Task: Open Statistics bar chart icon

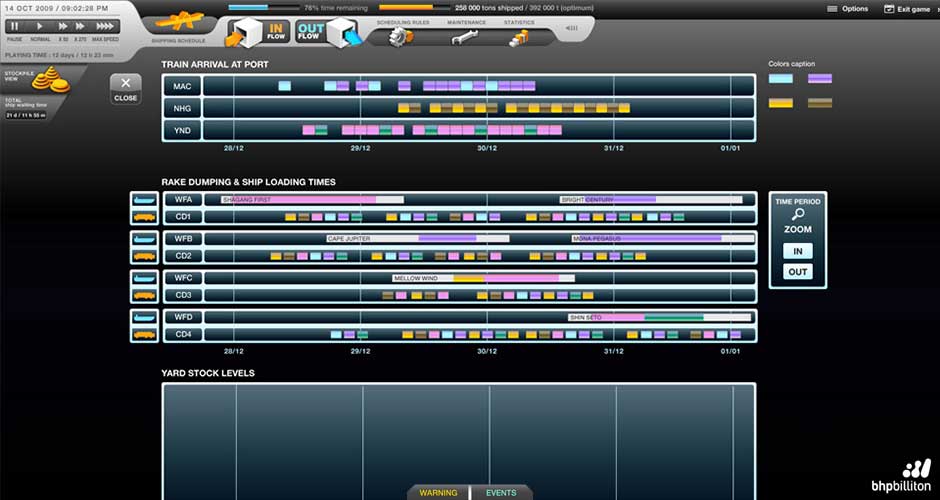Action: 518,38
